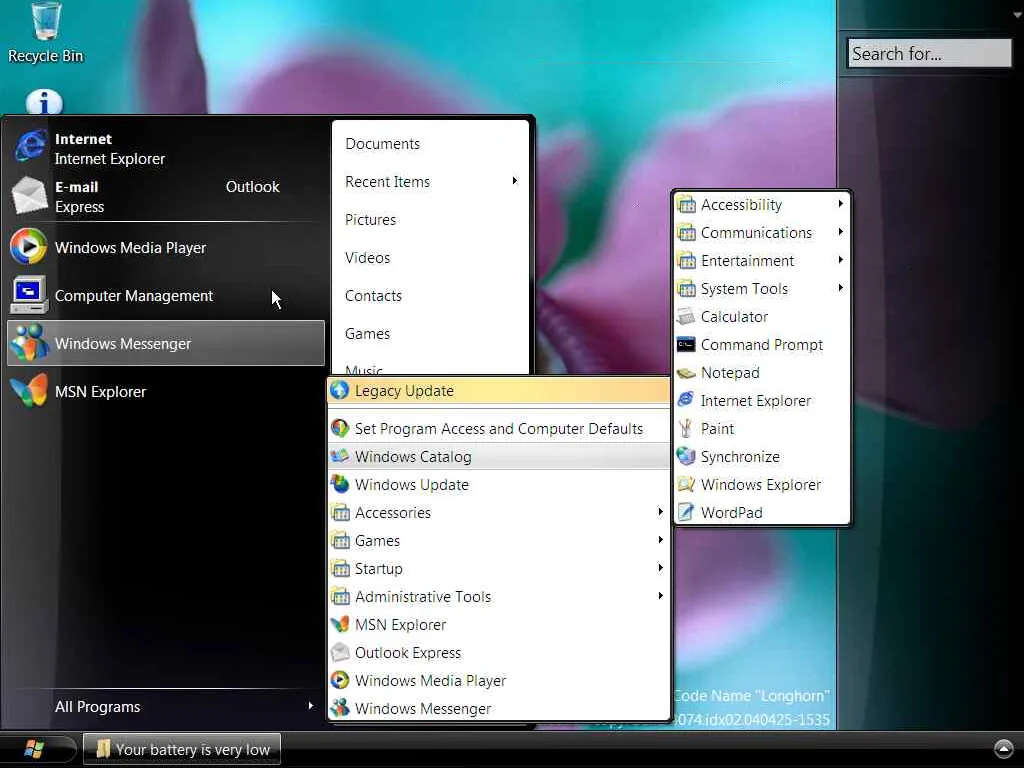Click the Windows Update icon

(x=340, y=485)
